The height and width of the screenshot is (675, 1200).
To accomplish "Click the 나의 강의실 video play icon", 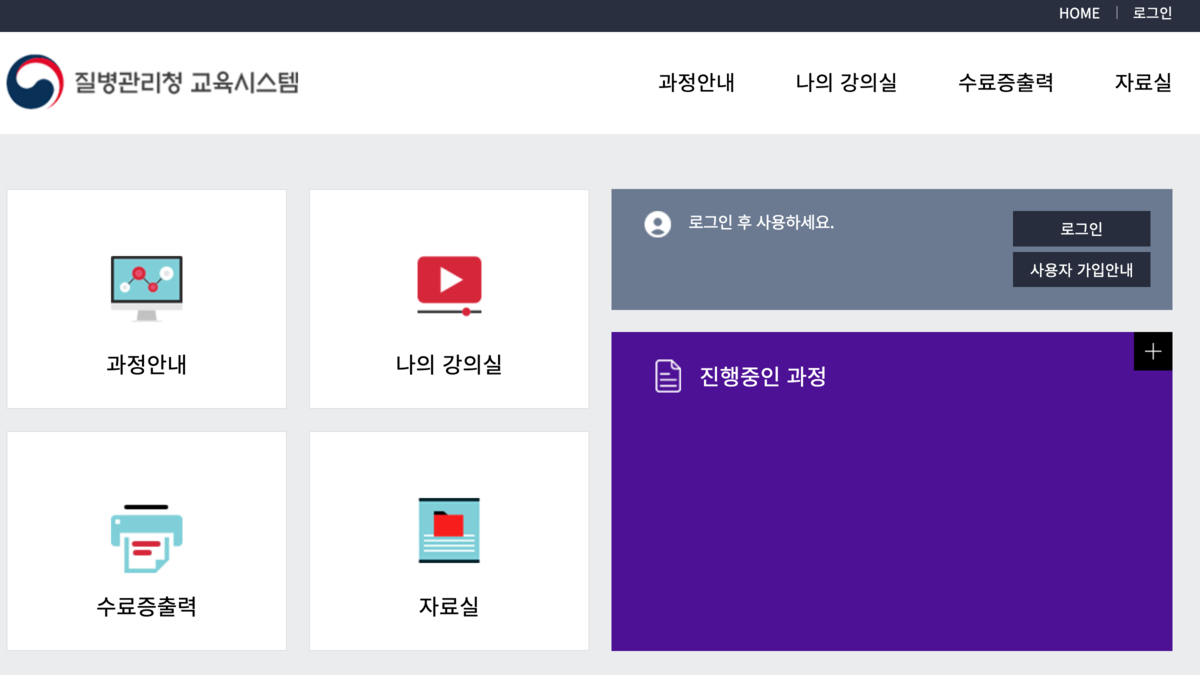I will pos(449,284).
